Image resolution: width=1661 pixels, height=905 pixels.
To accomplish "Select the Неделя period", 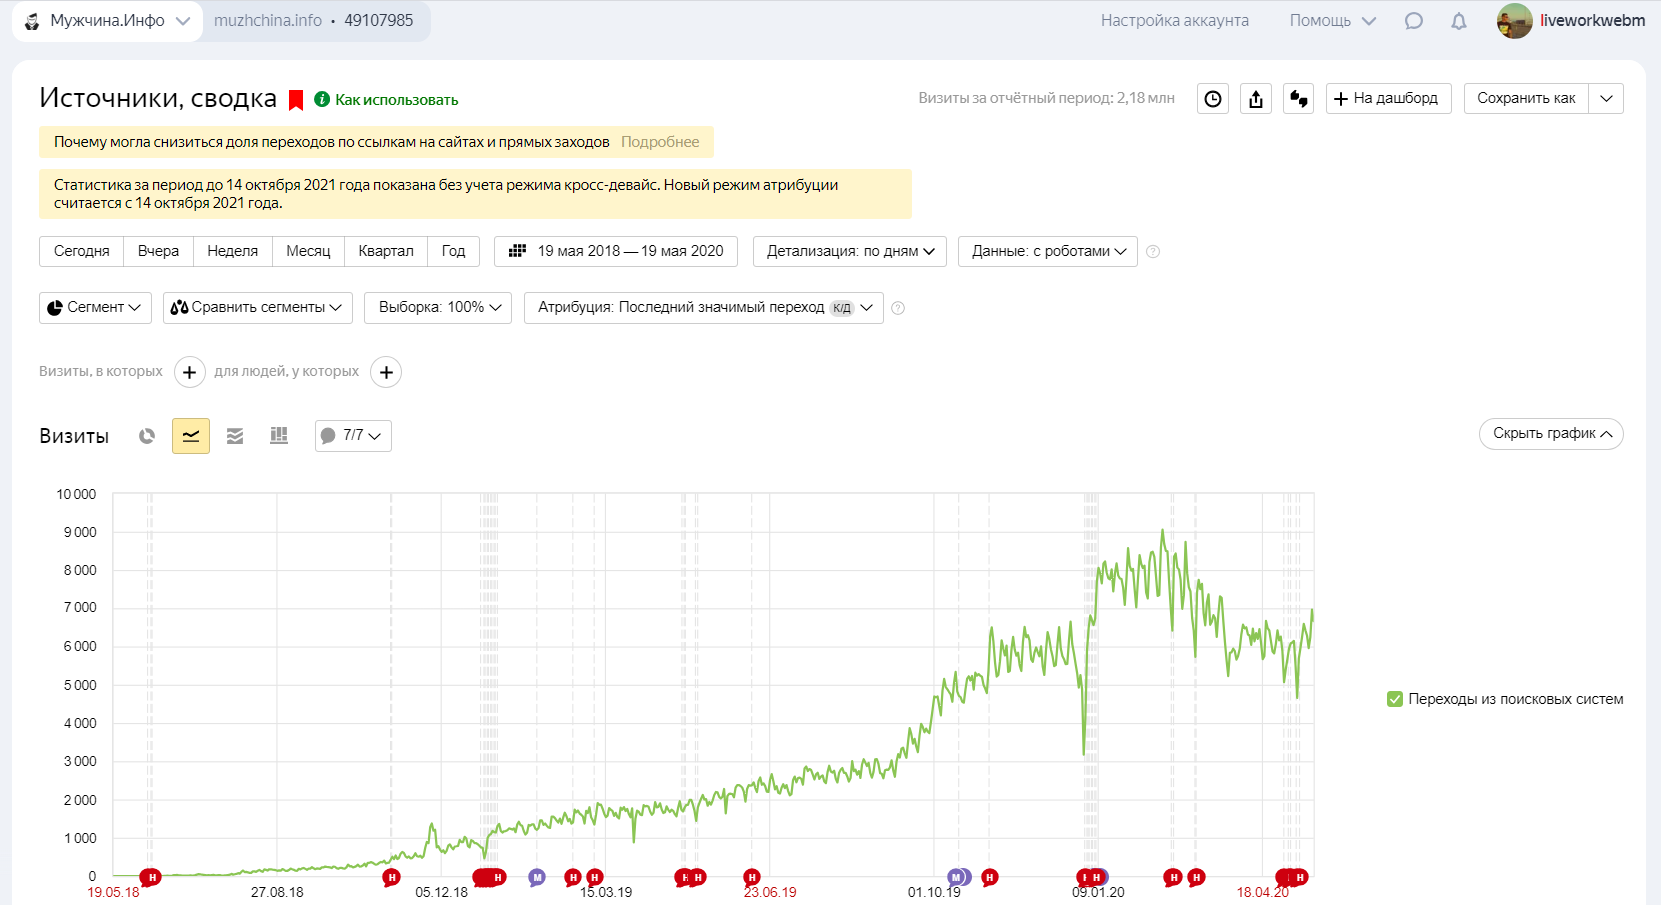I will pyautogui.click(x=233, y=251).
